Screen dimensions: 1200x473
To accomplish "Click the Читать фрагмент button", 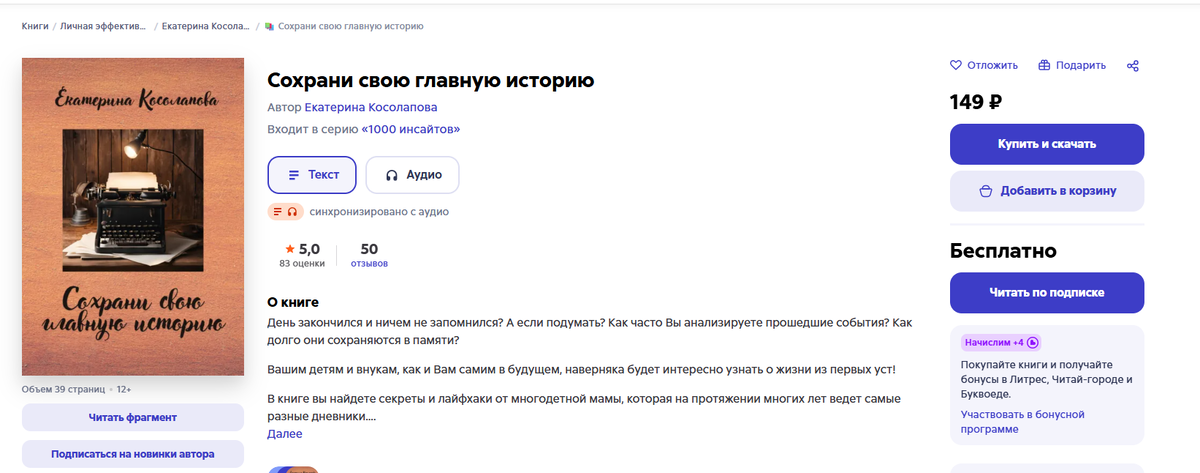I will click(133, 417).
